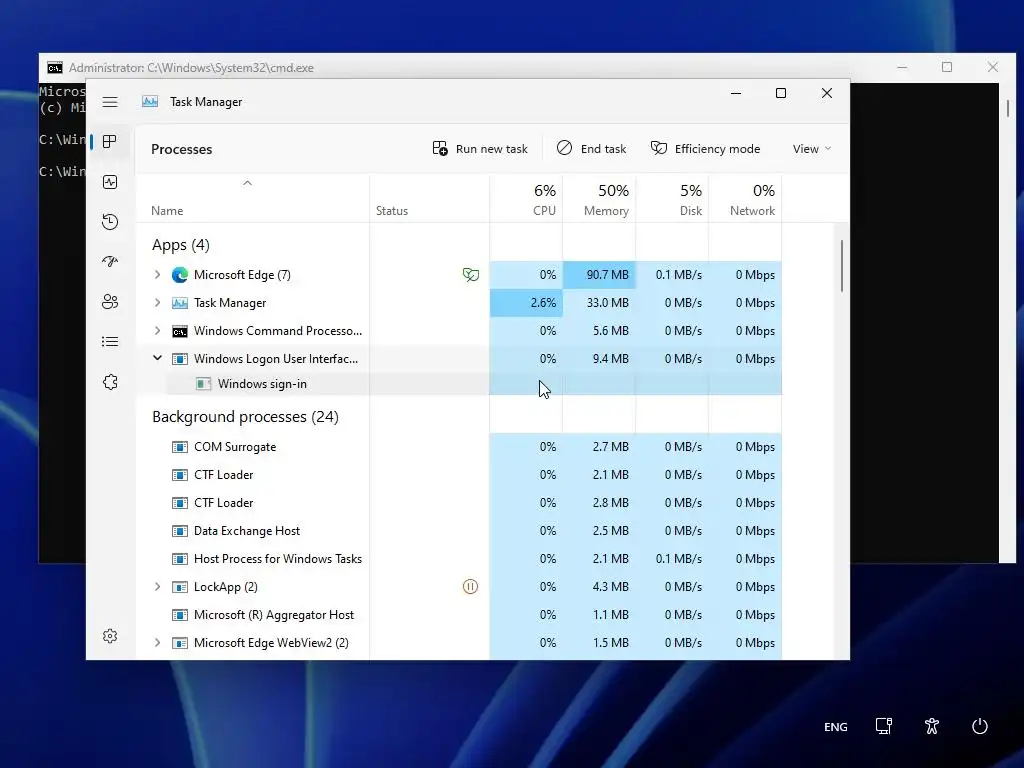Viewport: 1024px width, 768px height.
Task: Click the Windows Command Processor icon
Action: tap(180, 331)
